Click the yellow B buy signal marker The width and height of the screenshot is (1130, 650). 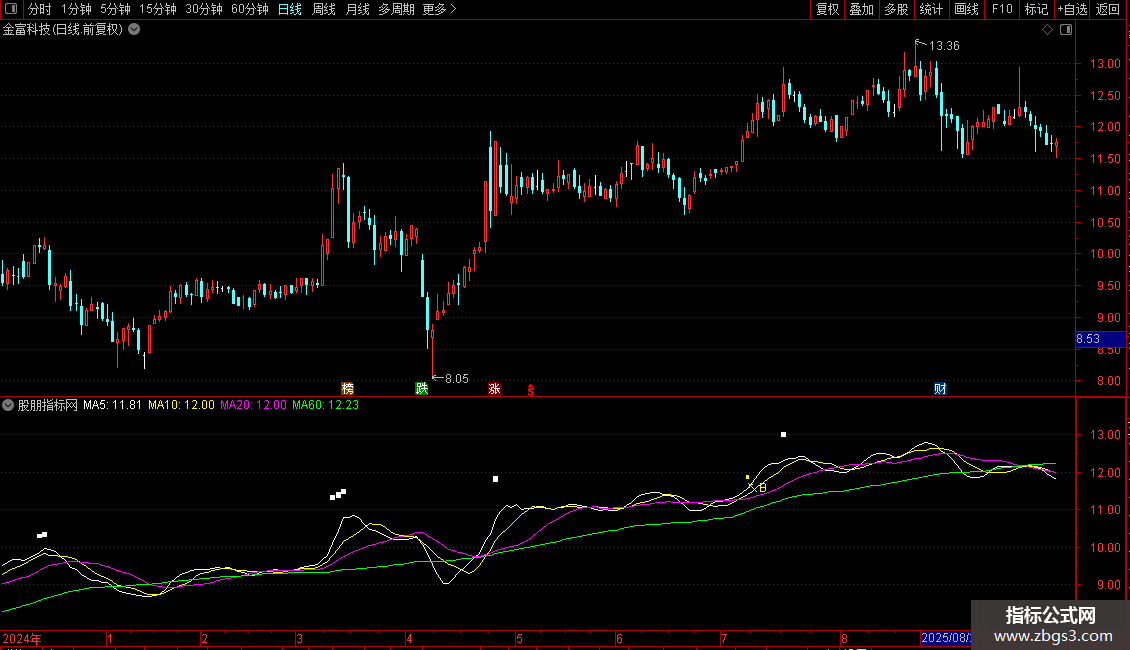[x=762, y=488]
